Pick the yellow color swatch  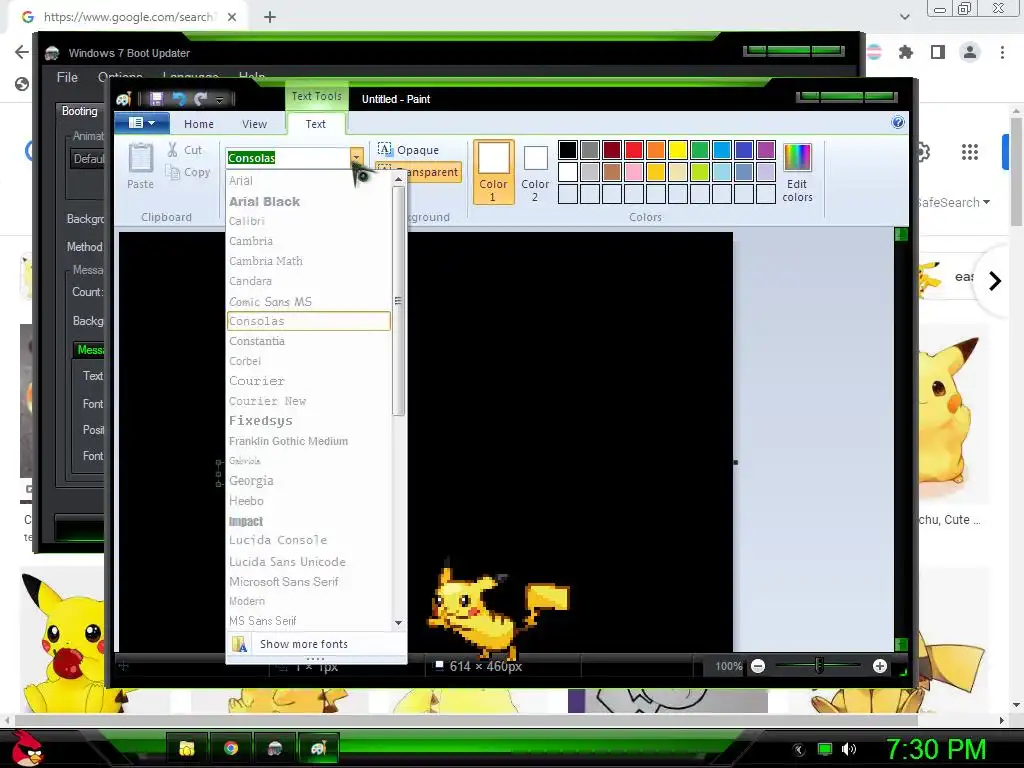[677, 150]
